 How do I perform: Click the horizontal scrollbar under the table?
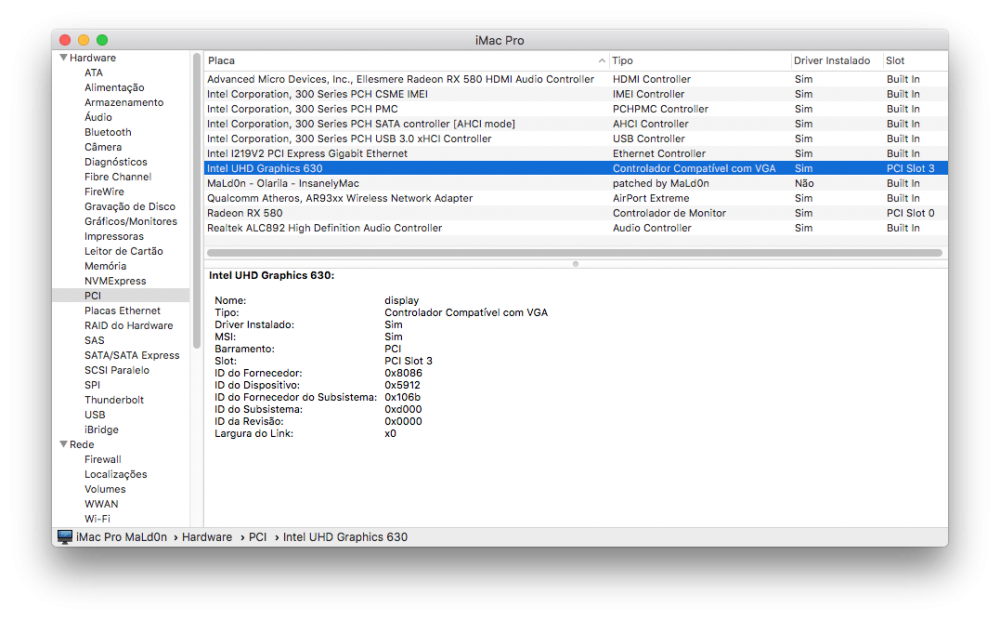coord(575,252)
